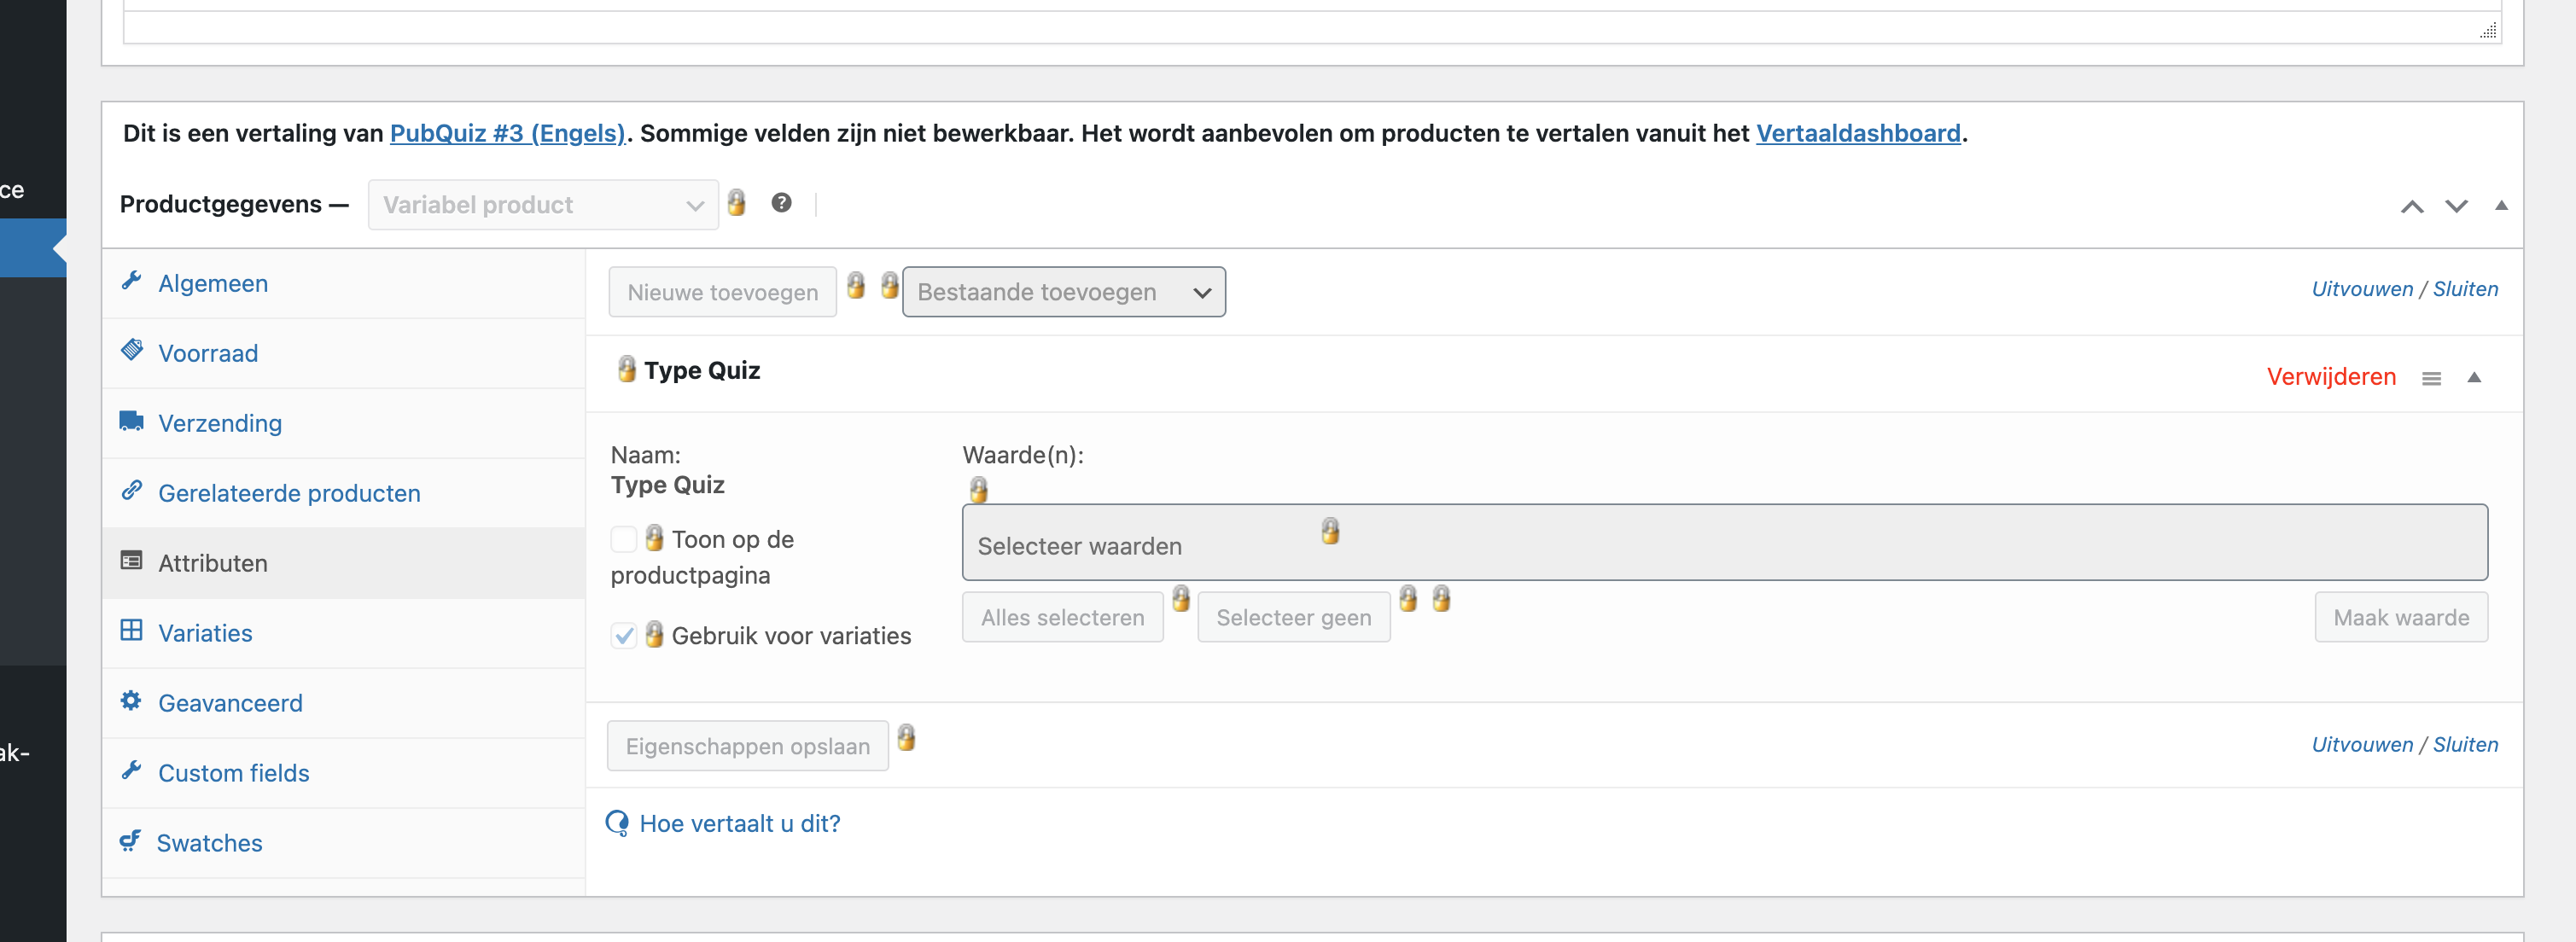This screenshot has height=942, width=2576.
Task: Open PubQuiz #3 (Engels) link
Action: [x=507, y=133]
